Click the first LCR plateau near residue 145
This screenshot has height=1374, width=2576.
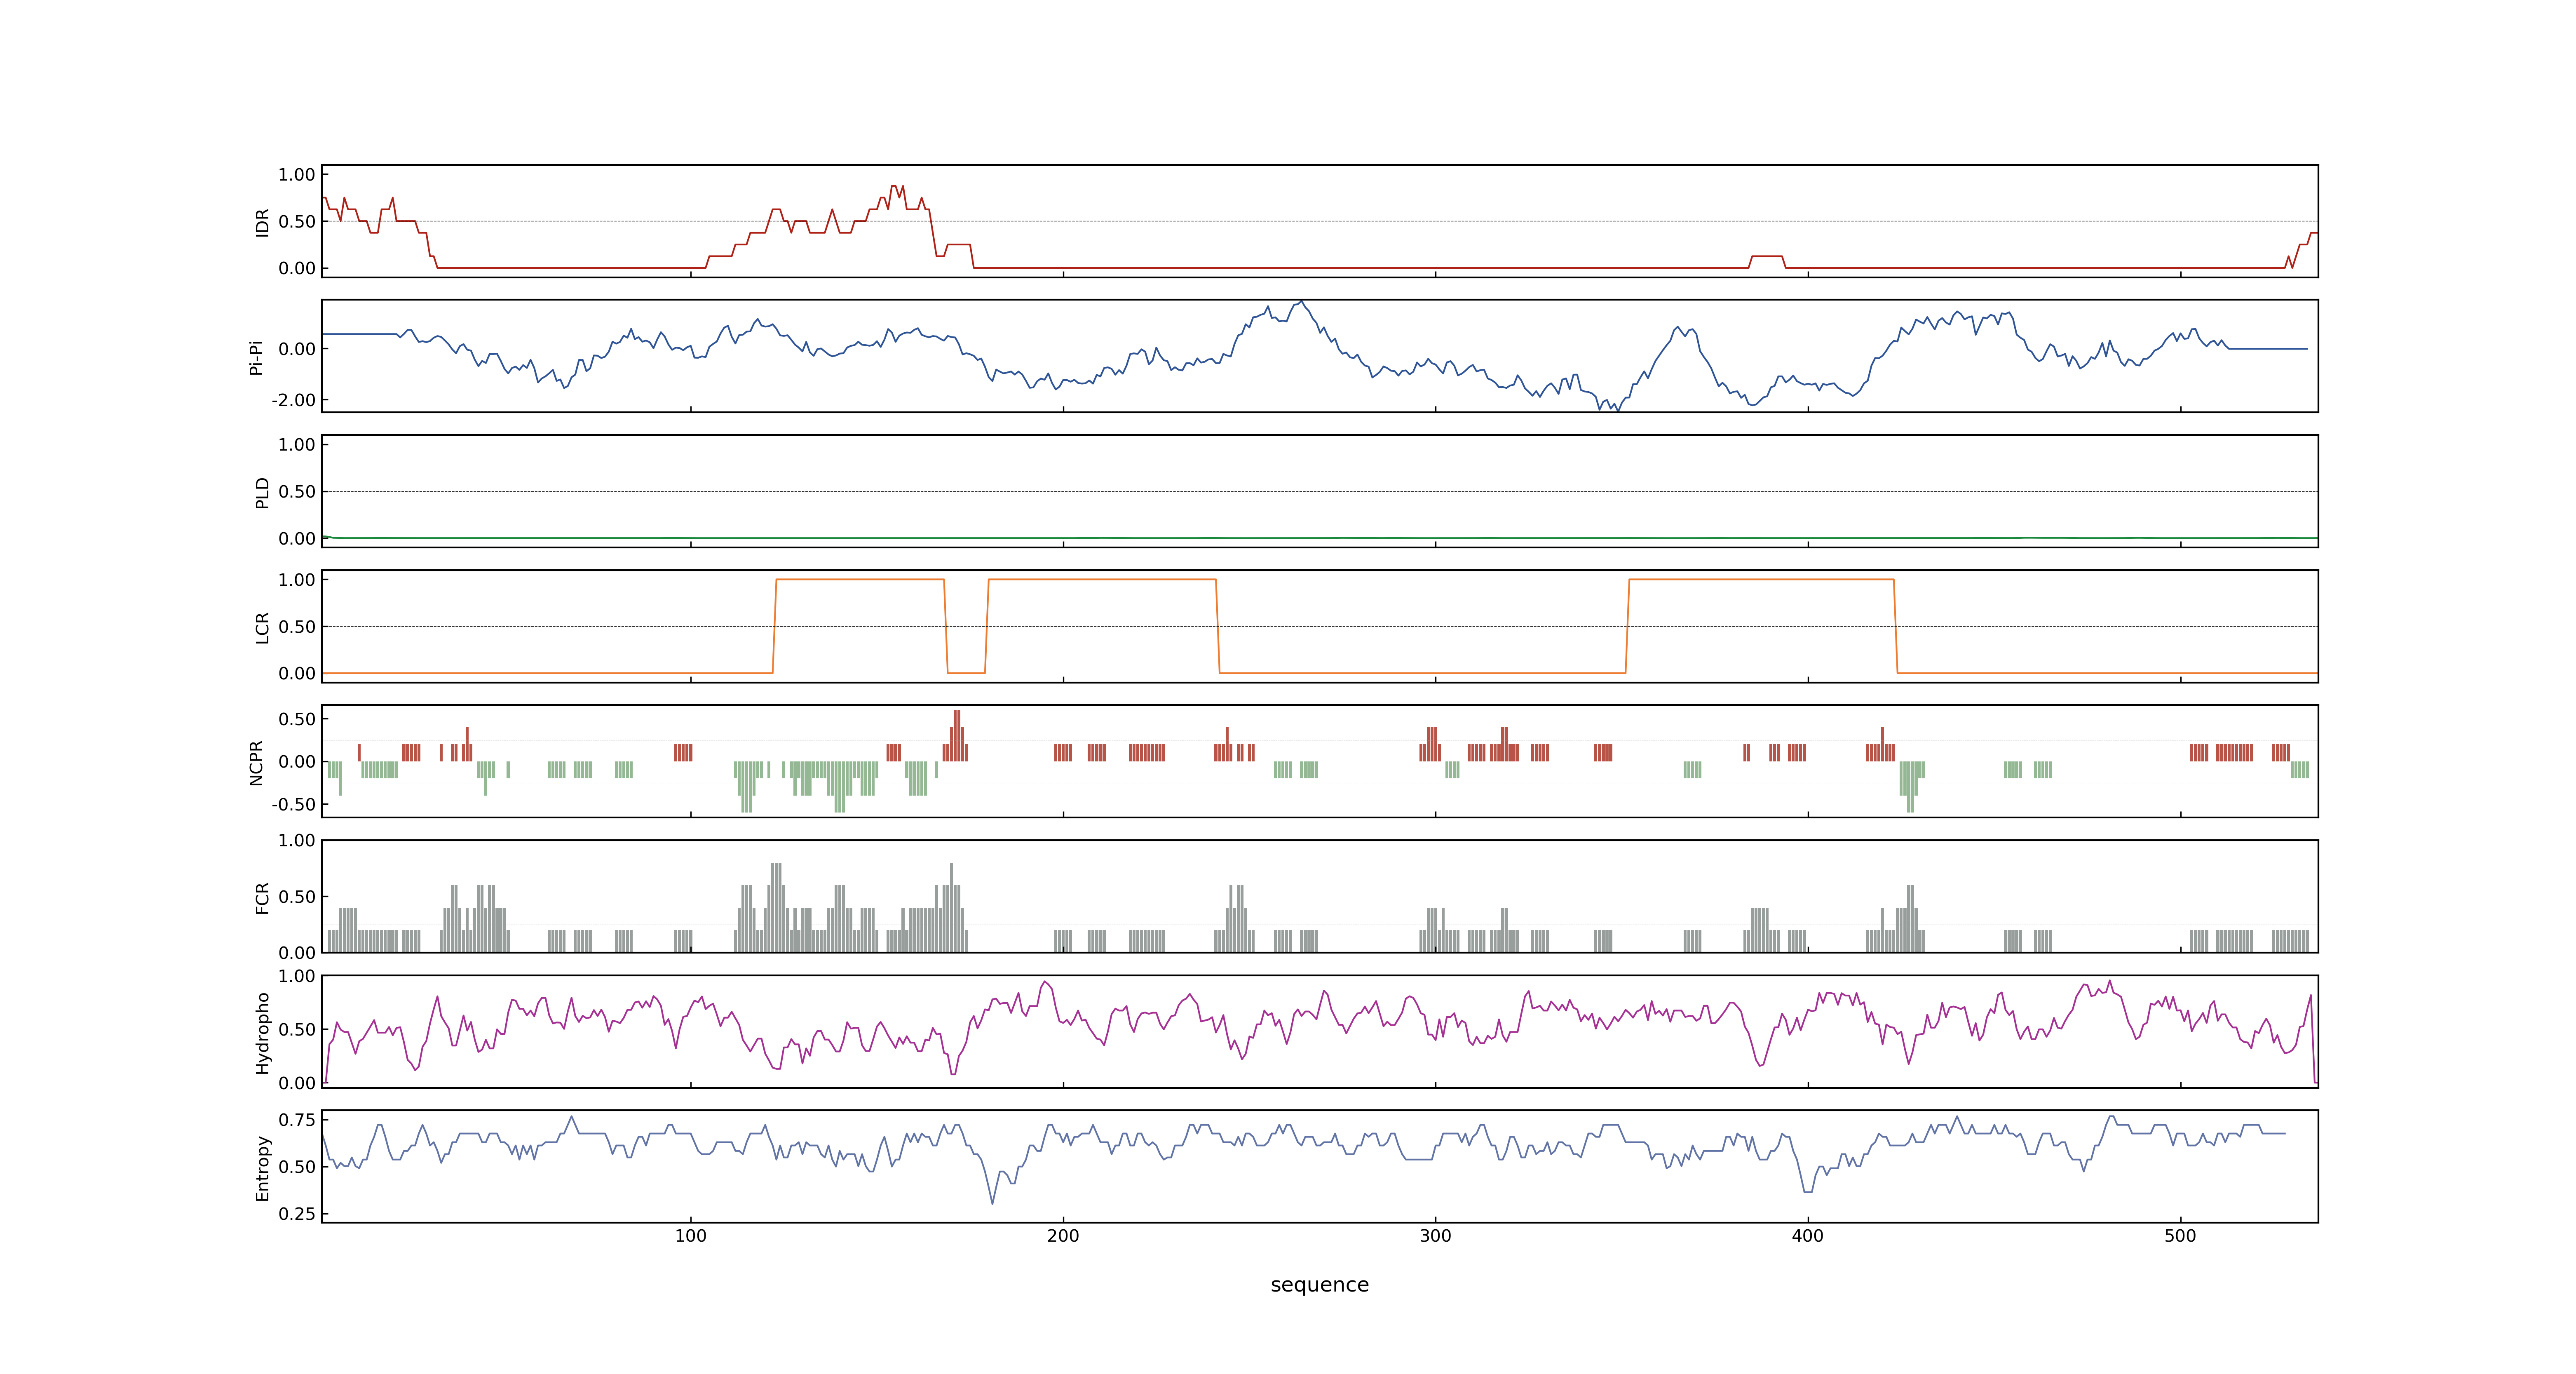coord(860,579)
